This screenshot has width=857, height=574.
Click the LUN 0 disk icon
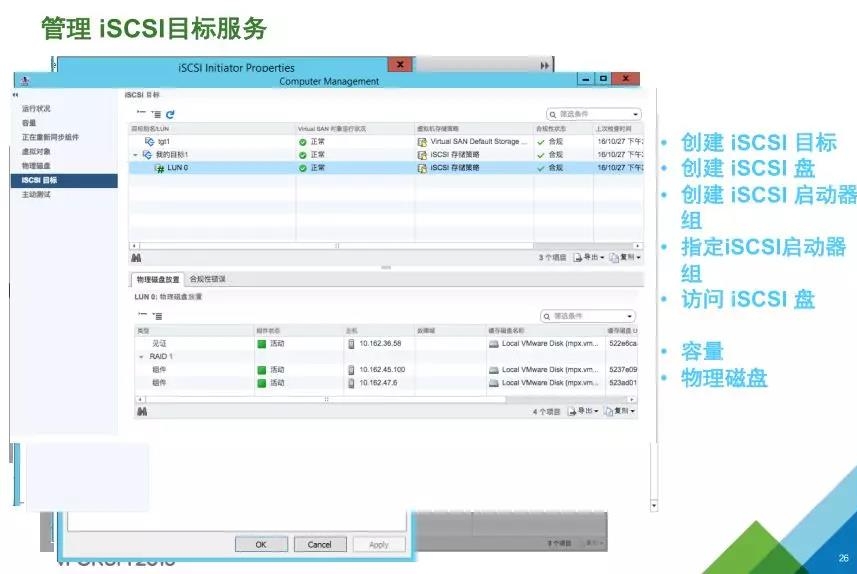click(159, 168)
